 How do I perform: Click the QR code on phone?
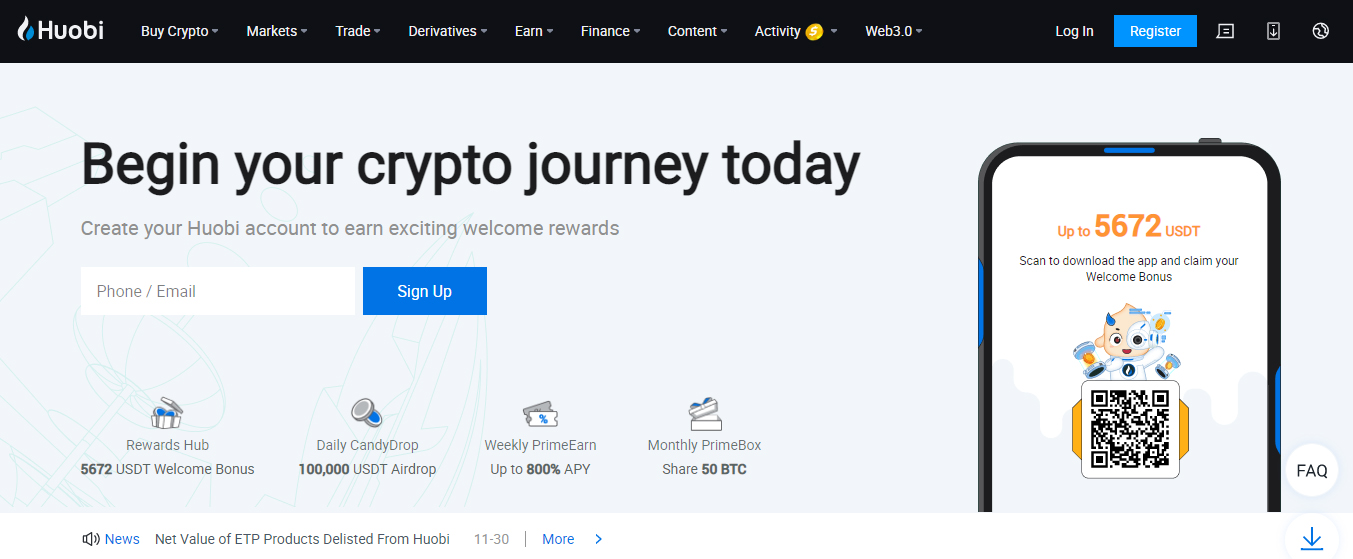1130,429
